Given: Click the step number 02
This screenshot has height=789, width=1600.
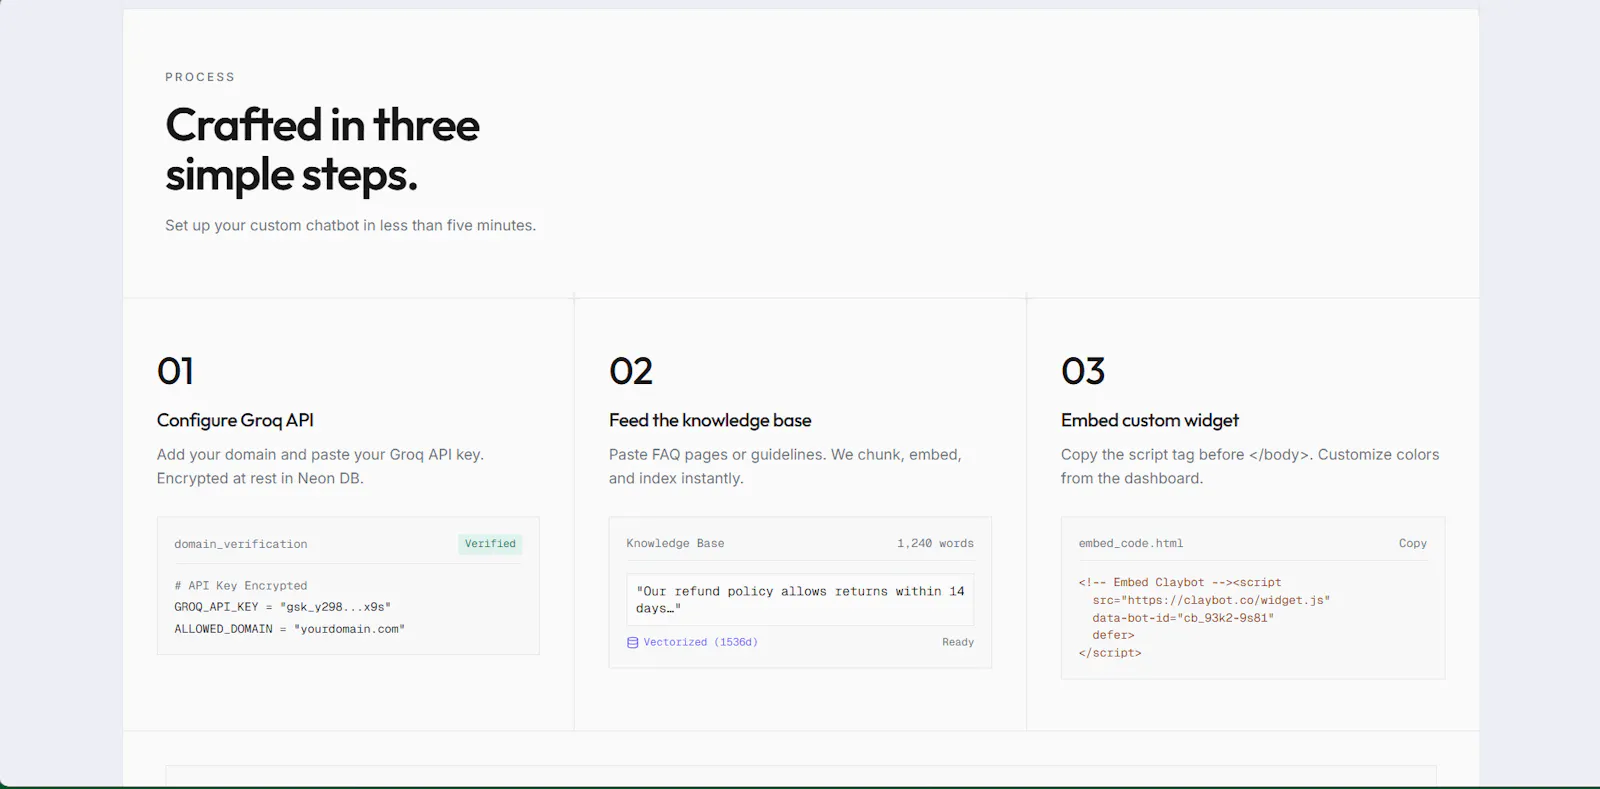Looking at the screenshot, I should 631,372.
